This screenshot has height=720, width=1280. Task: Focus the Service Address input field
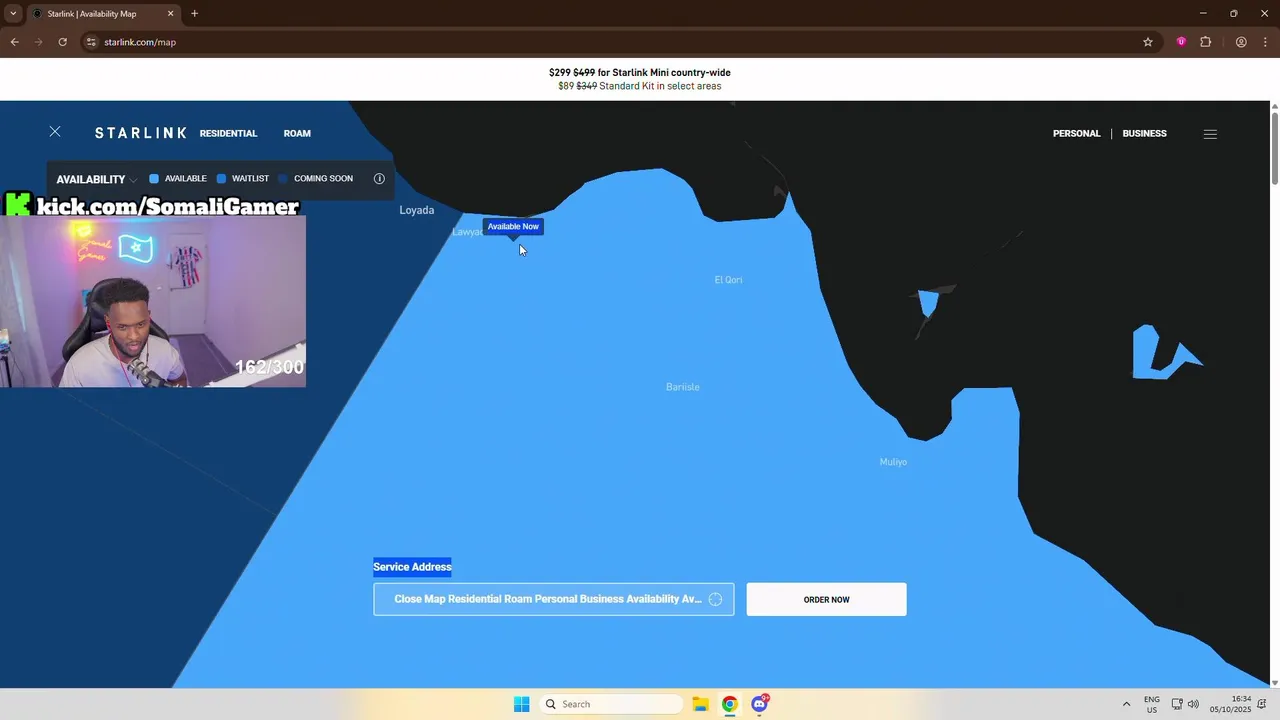pyautogui.click(x=554, y=599)
